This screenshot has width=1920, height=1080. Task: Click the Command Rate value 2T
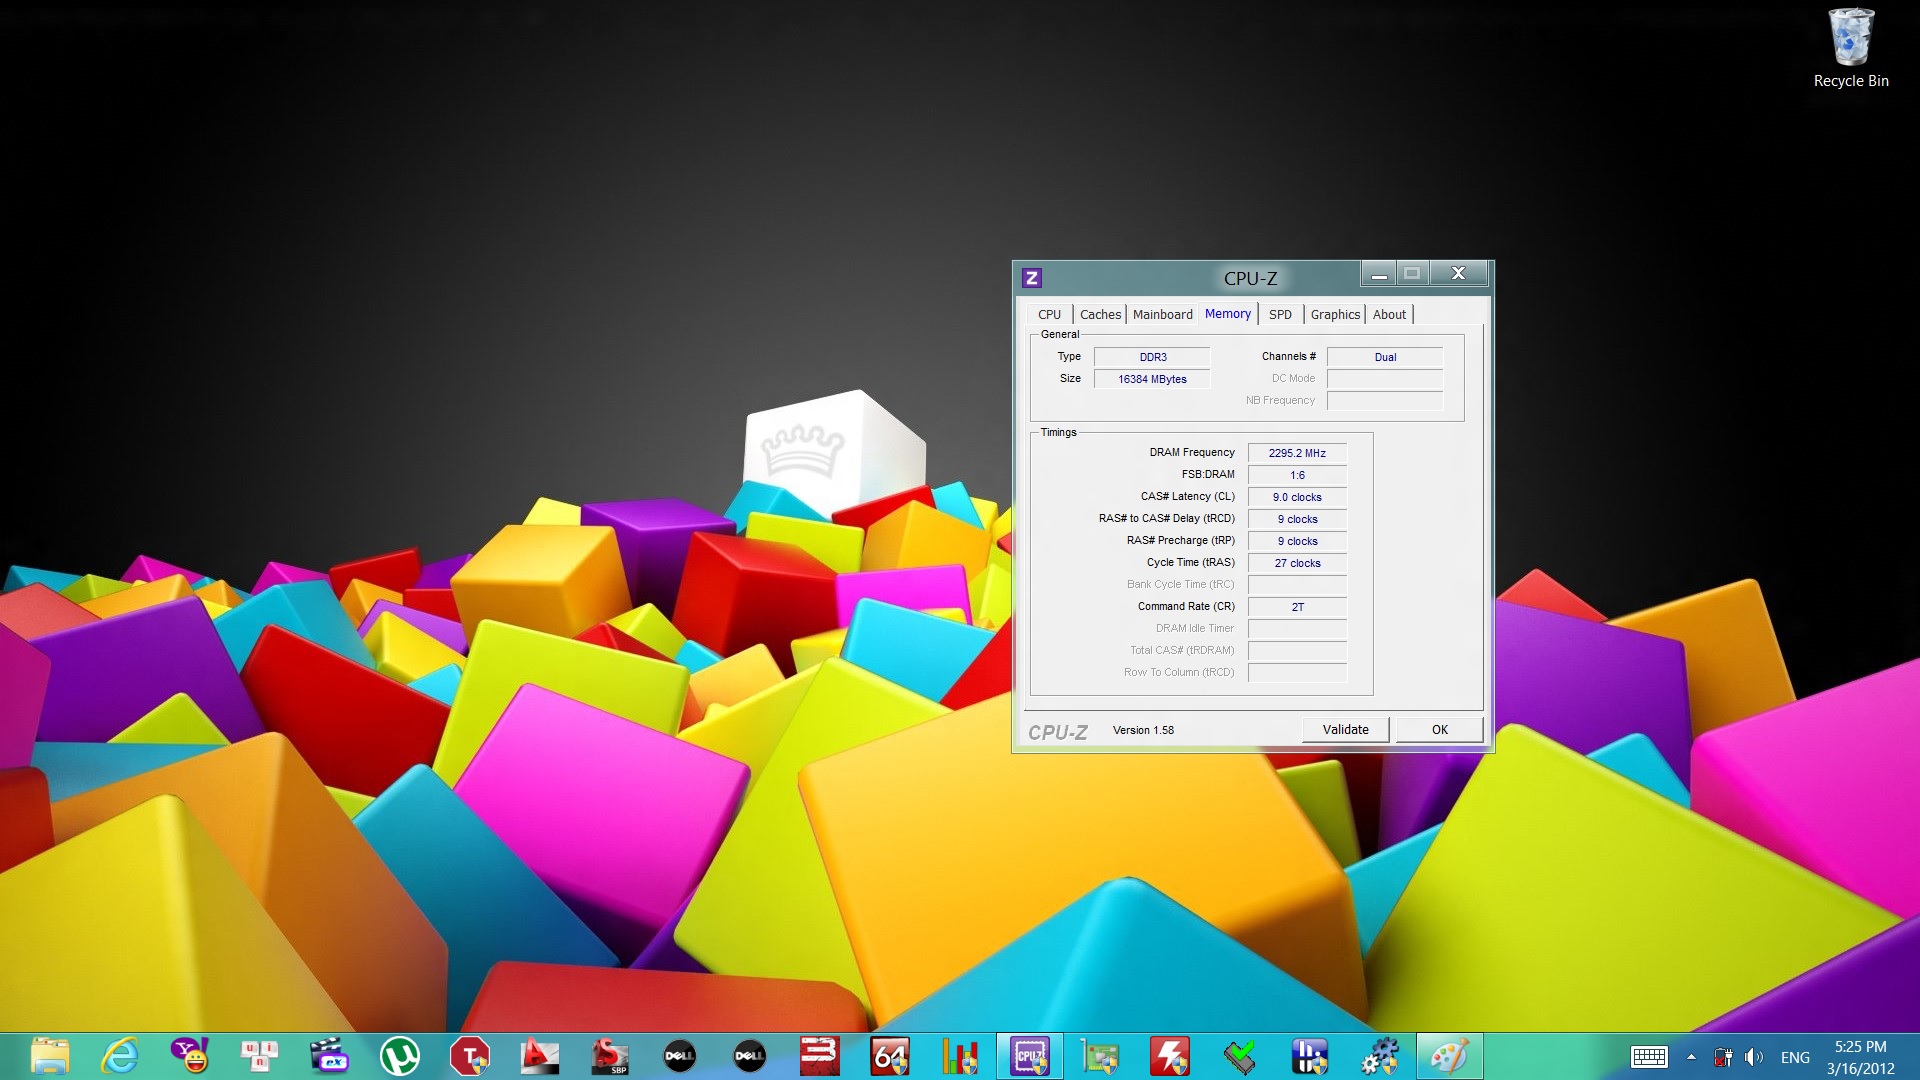point(1297,607)
